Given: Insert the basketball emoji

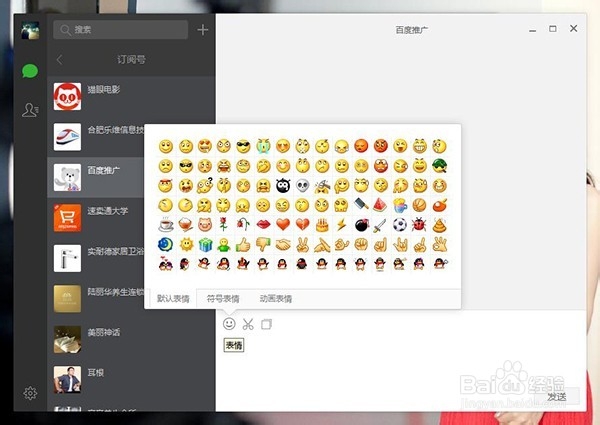Looking at the screenshot, I should coord(420,205).
